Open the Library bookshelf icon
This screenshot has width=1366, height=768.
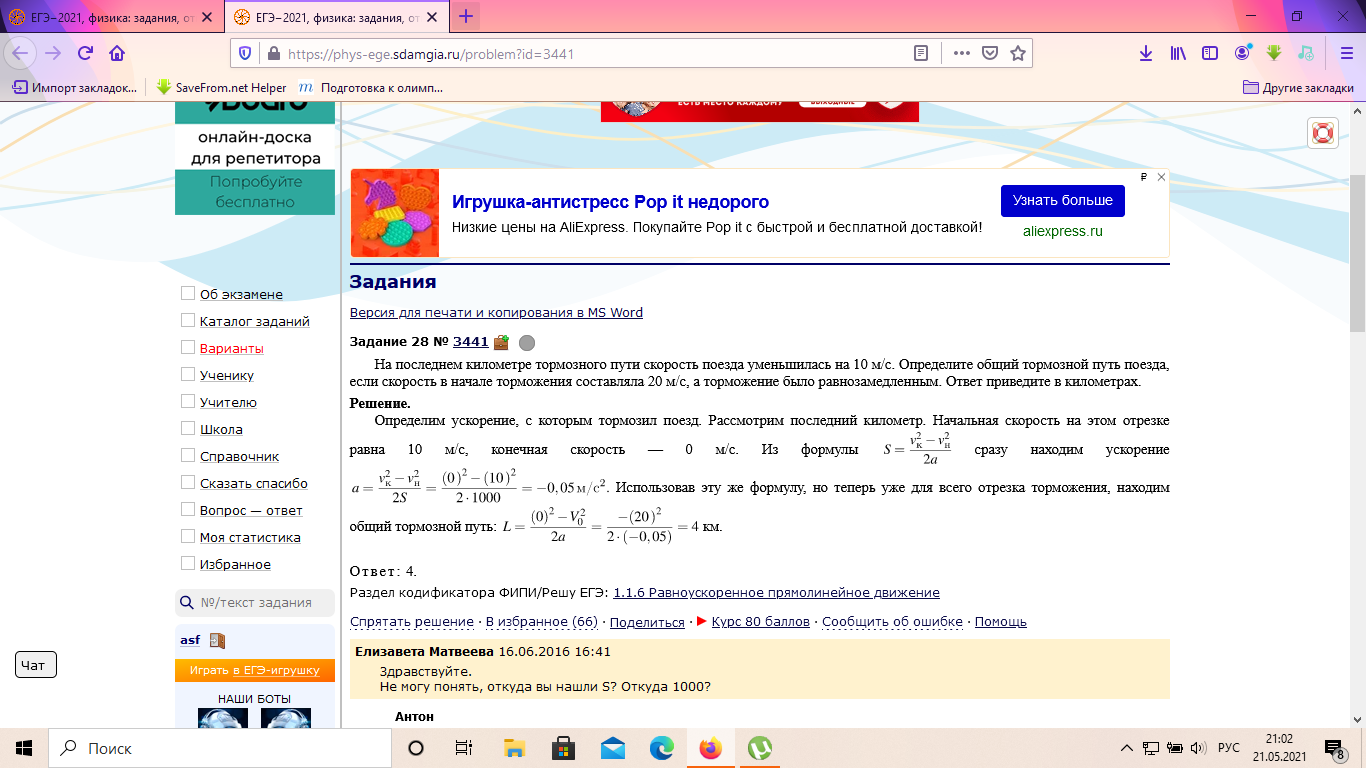pyautogui.click(x=1178, y=53)
